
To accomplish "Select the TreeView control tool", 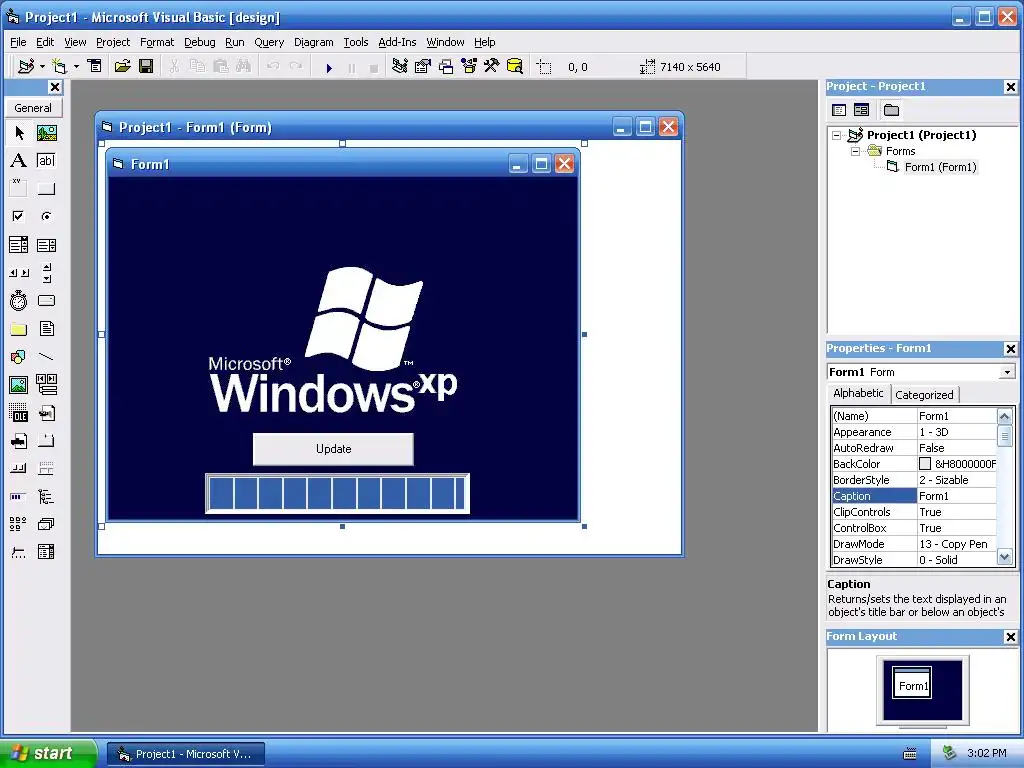I will click(x=46, y=496).
